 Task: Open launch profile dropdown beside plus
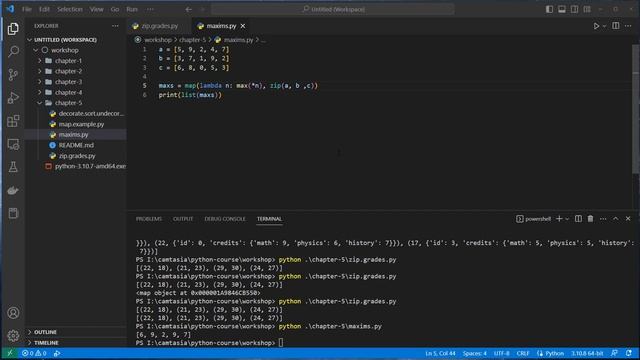(x=567, y=219)
